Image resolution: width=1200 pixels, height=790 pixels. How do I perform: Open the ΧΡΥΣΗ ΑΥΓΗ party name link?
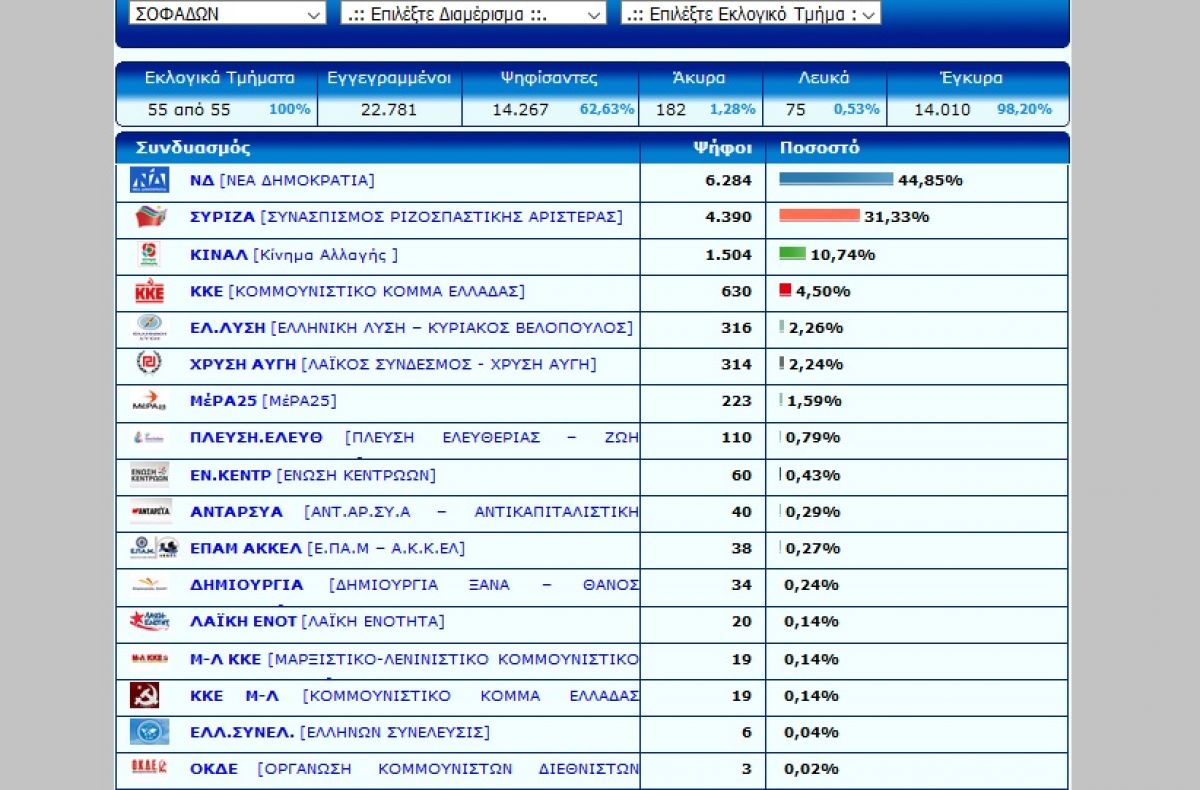click(393, 364)
